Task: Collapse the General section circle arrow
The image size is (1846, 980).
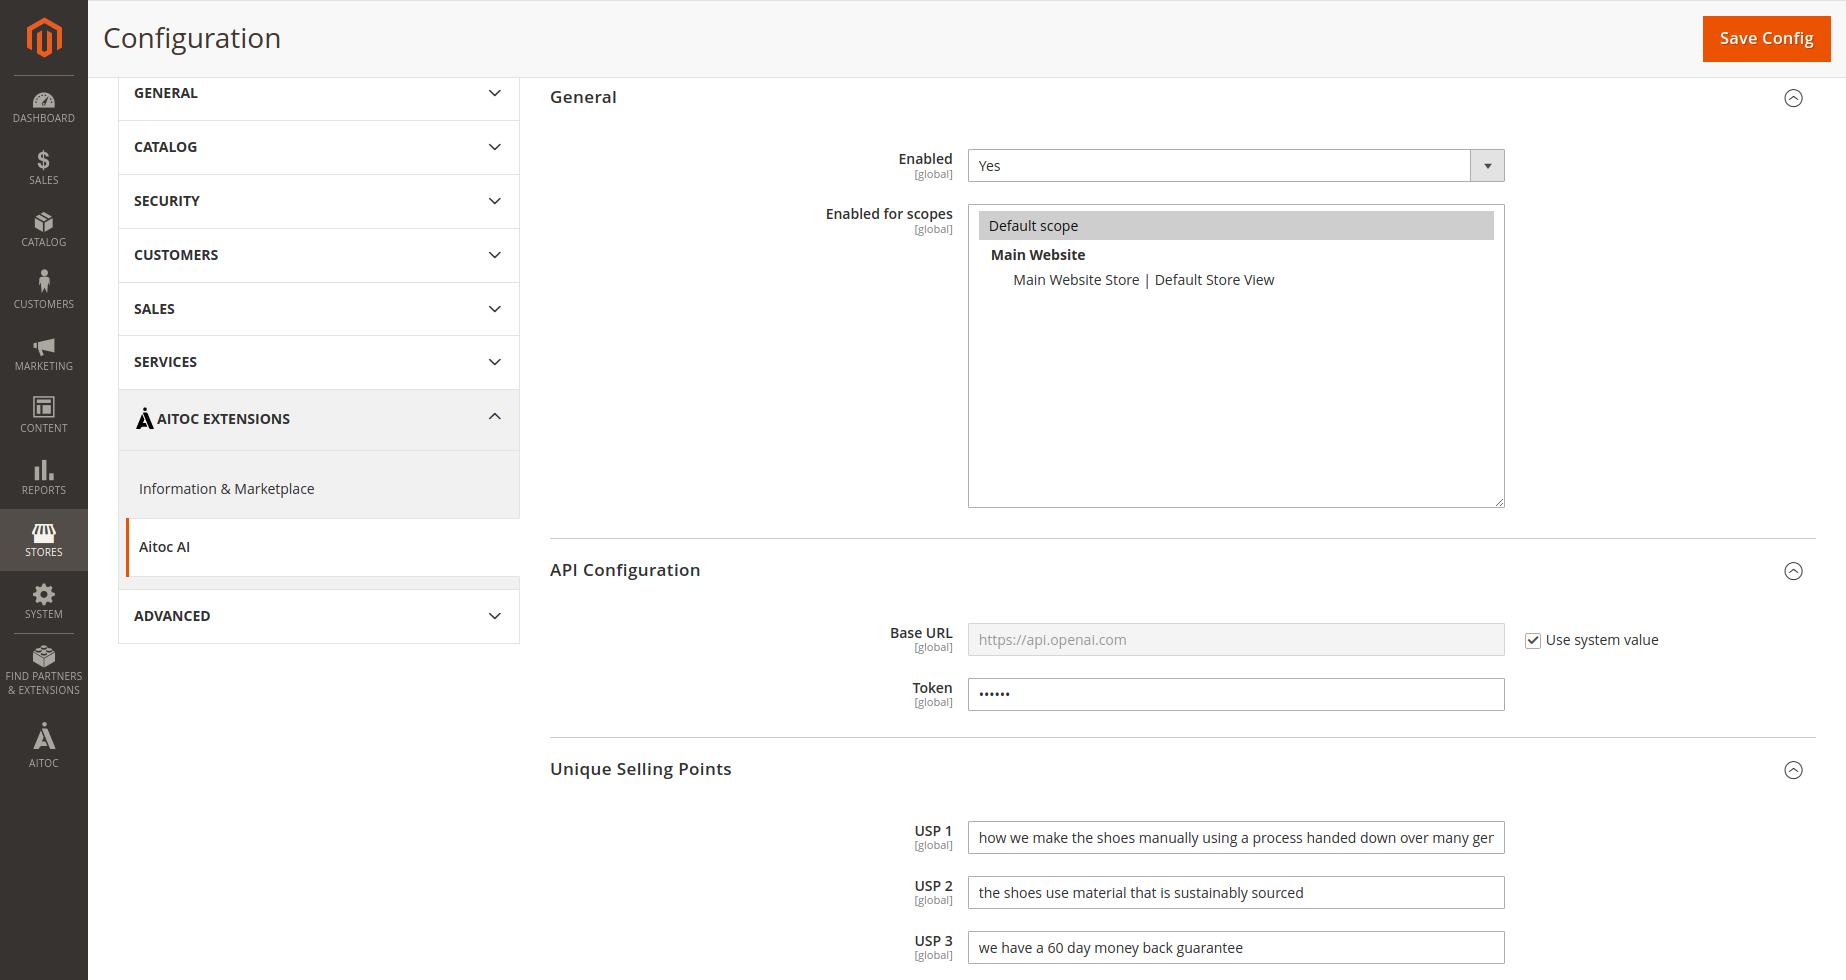Action: pyautogui.click(x=1794, y=98)
